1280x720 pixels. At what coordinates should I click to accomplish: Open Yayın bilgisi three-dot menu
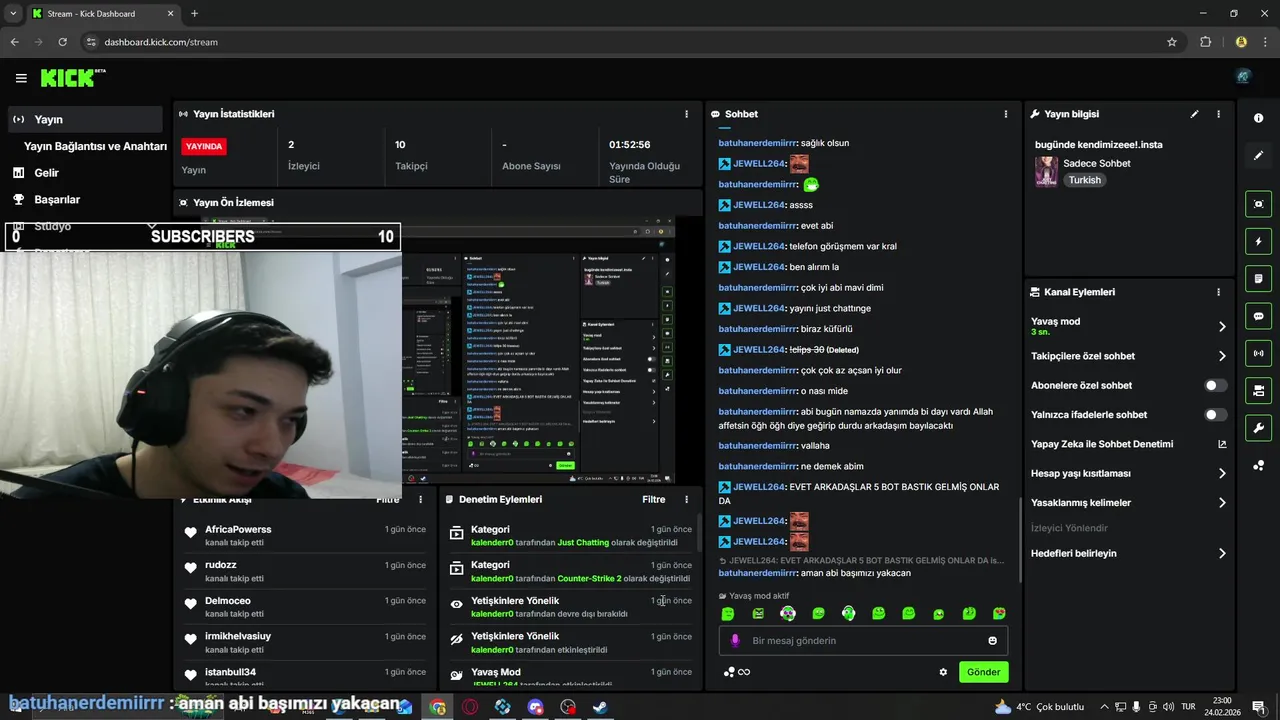[x=1218, y=114]
